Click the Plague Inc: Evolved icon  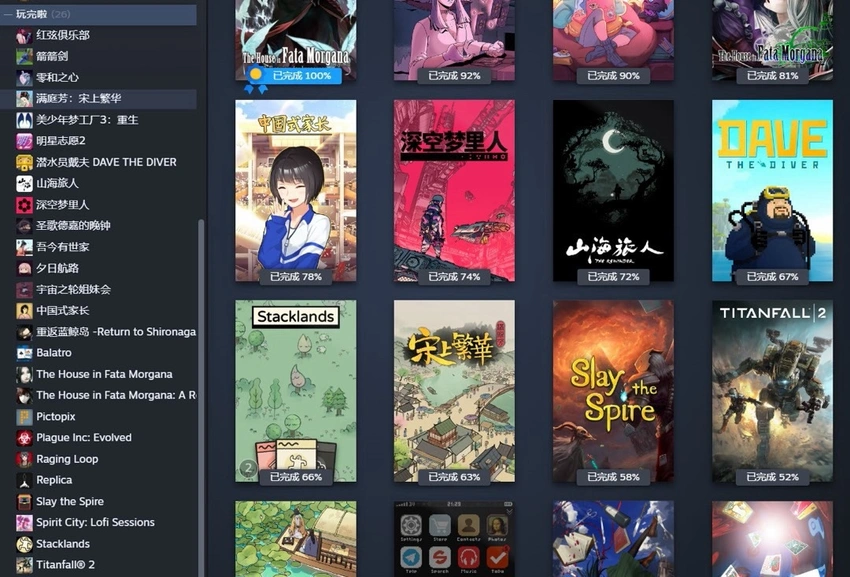point(24,438)
